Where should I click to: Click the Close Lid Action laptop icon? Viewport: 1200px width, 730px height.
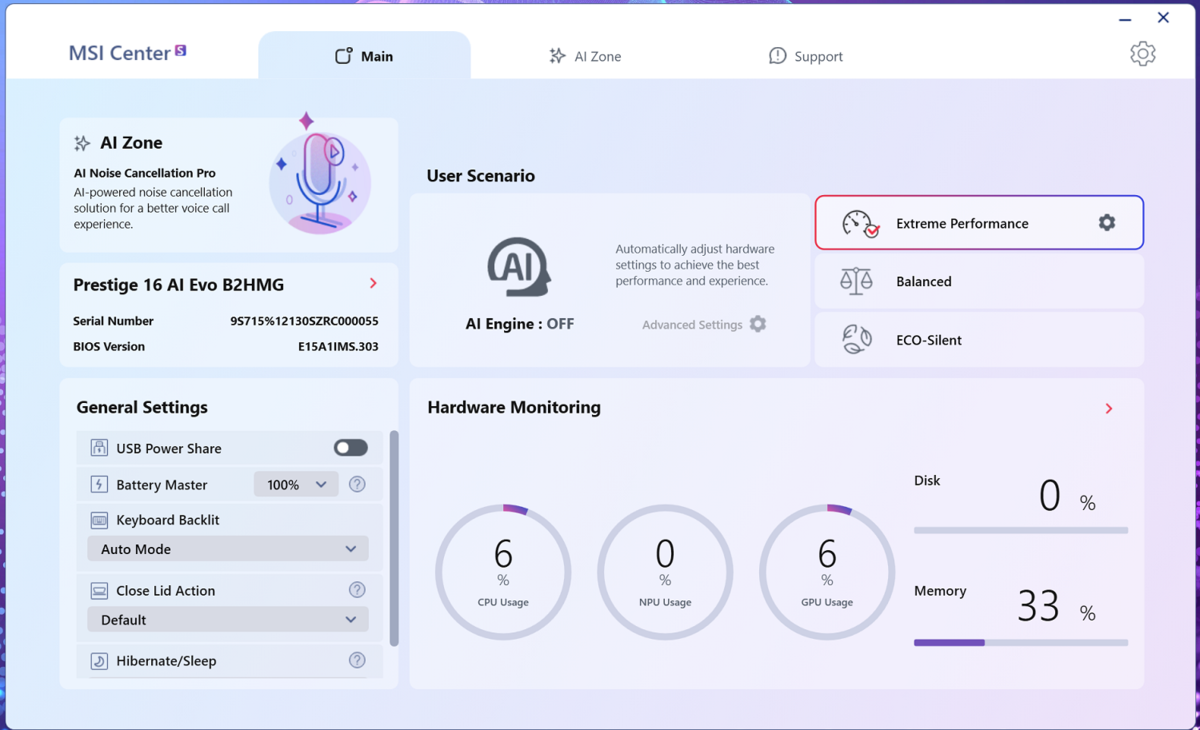tap(99, 591)
